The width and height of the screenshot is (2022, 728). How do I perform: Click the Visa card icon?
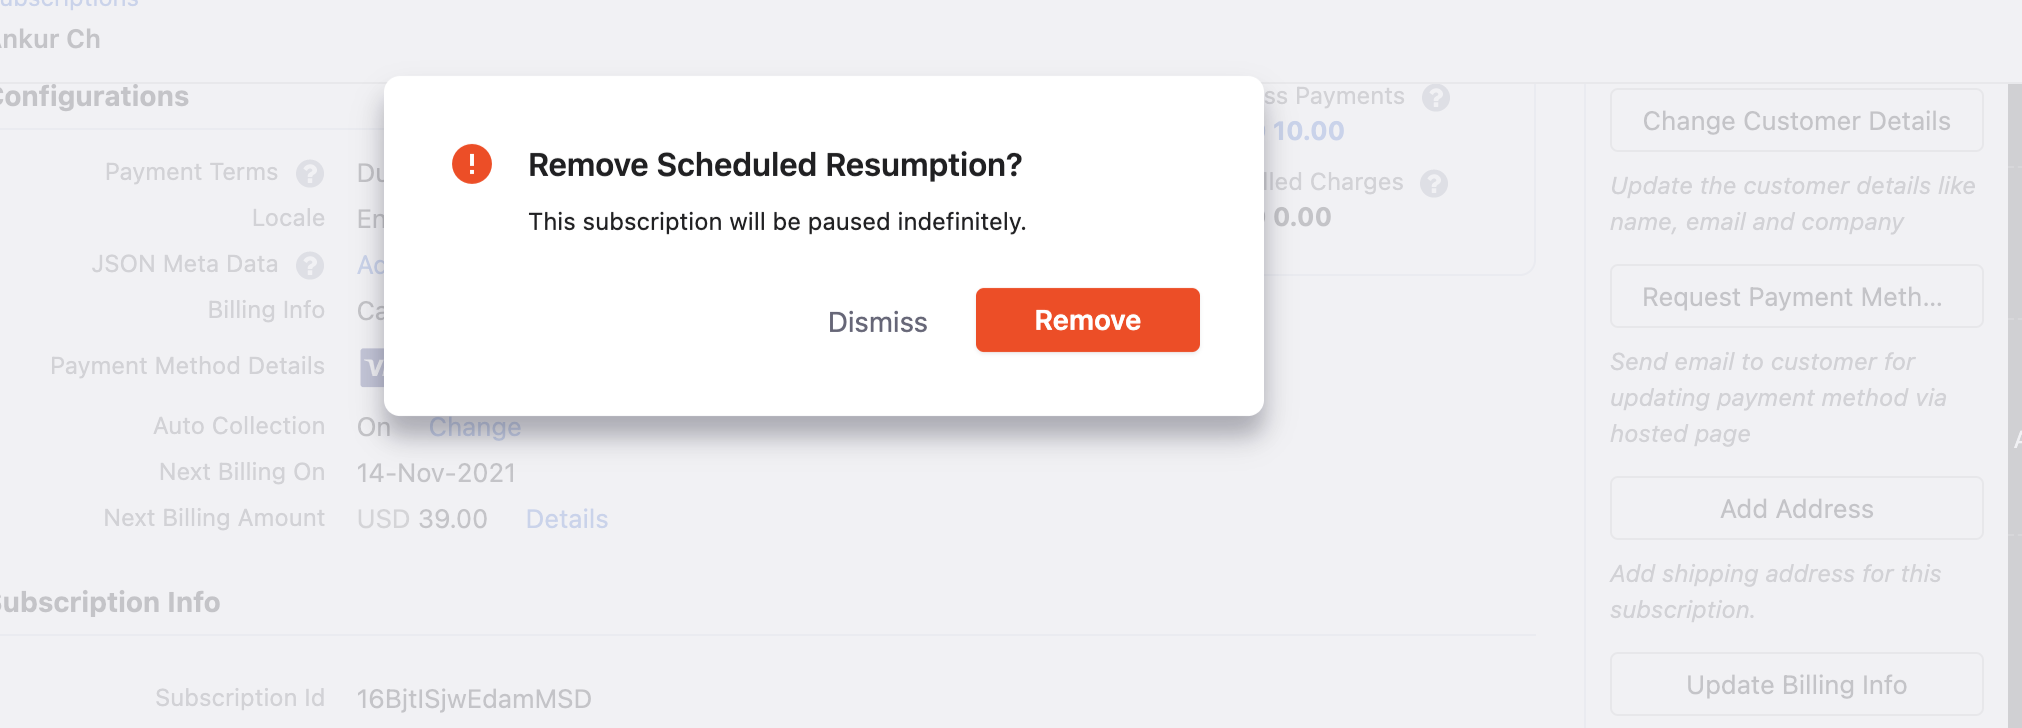pos(372,368)
